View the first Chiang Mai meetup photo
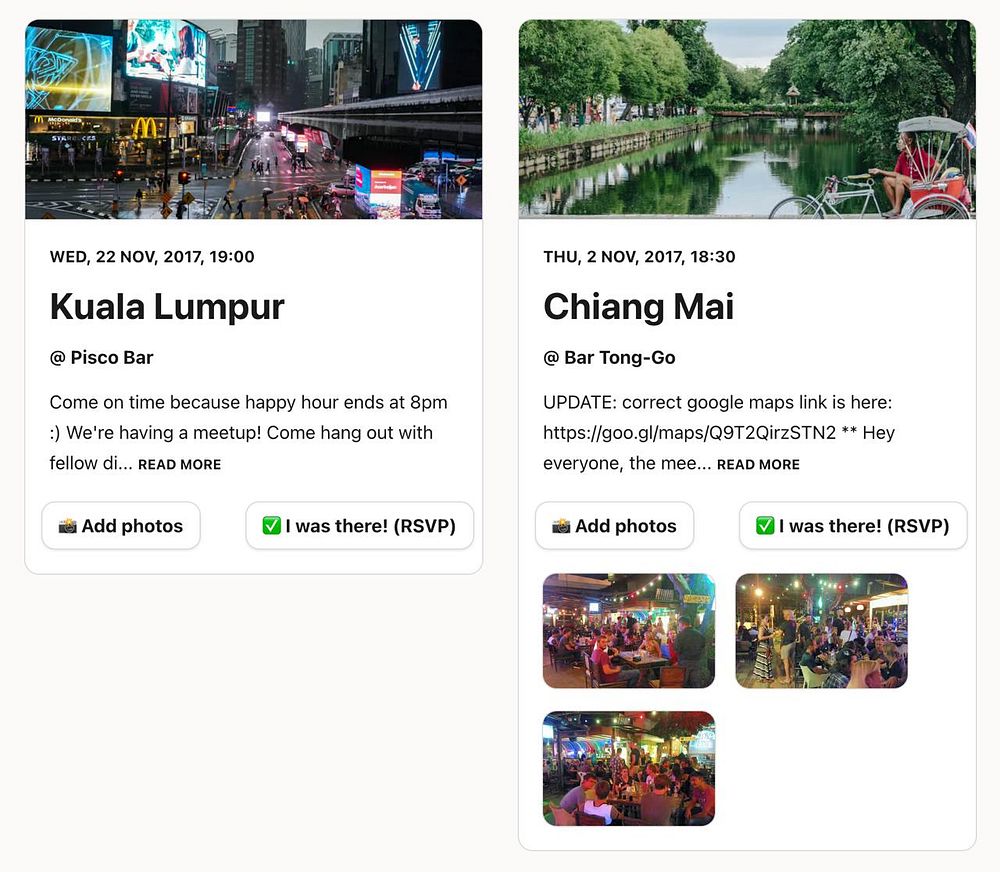The height and width of the screenshot is (872, 1000). click(x=629, y=631)
